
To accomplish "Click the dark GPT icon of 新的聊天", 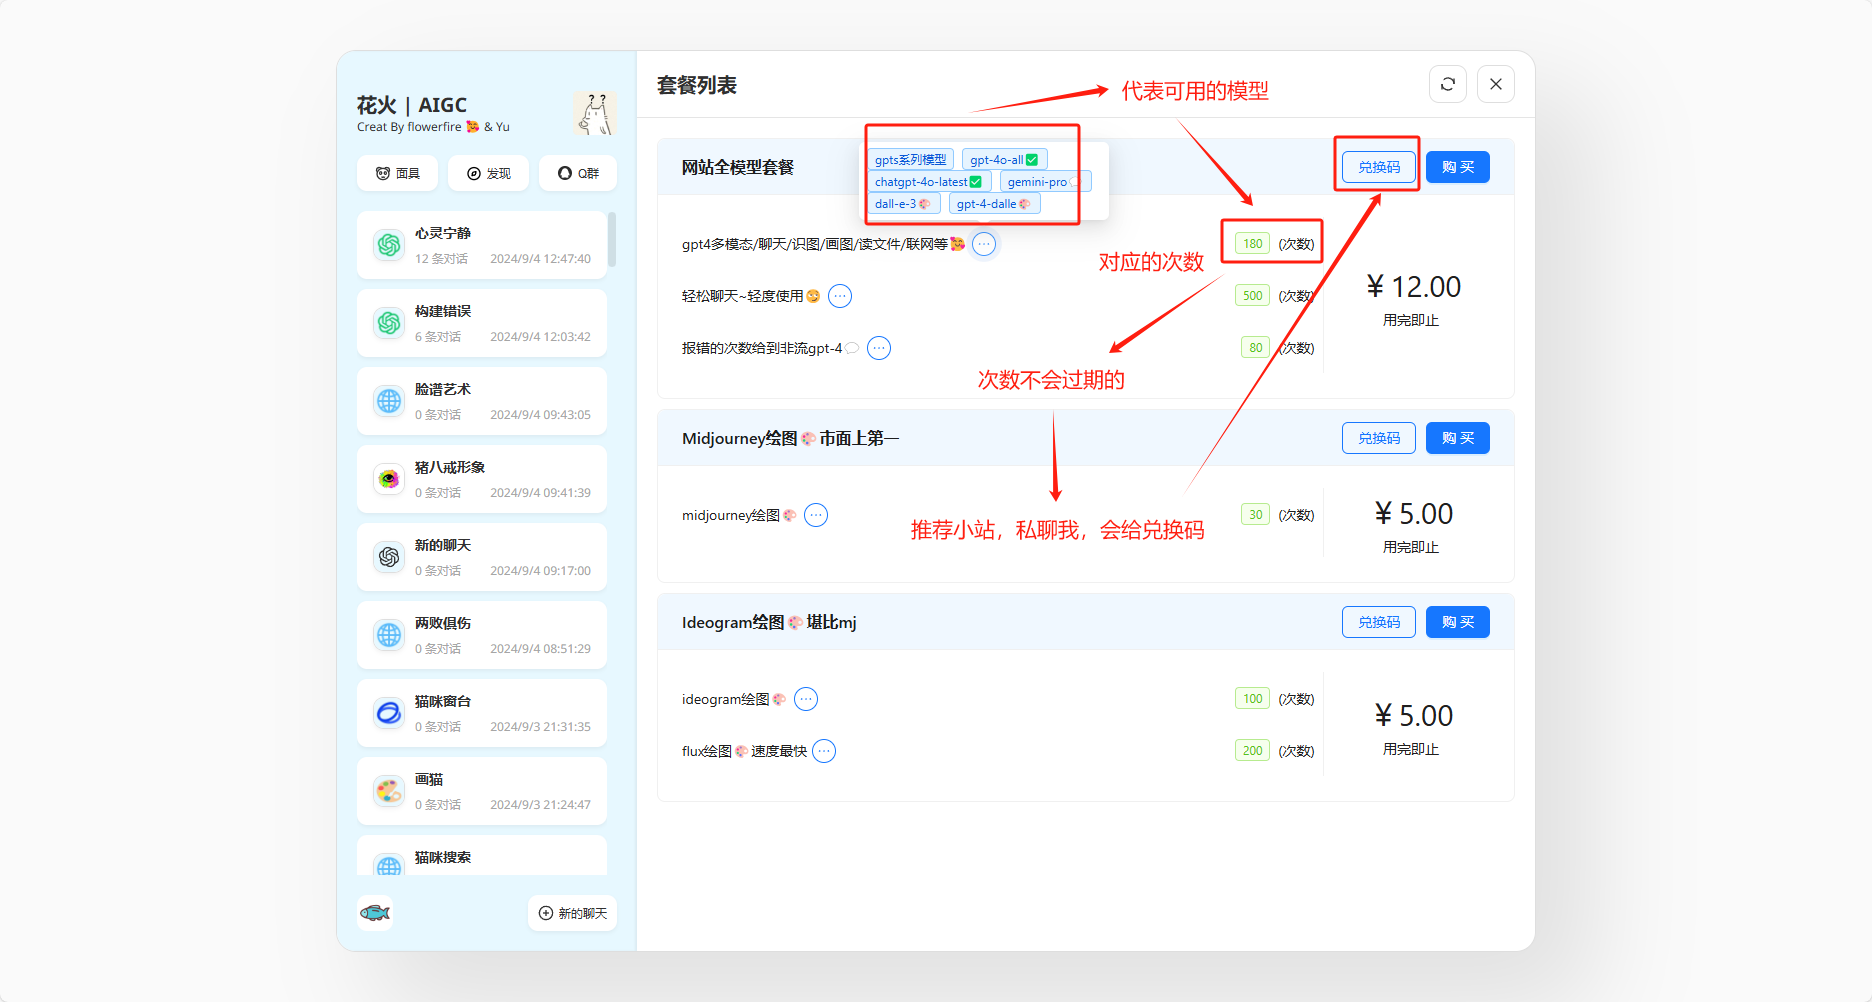I will point(389,557).
